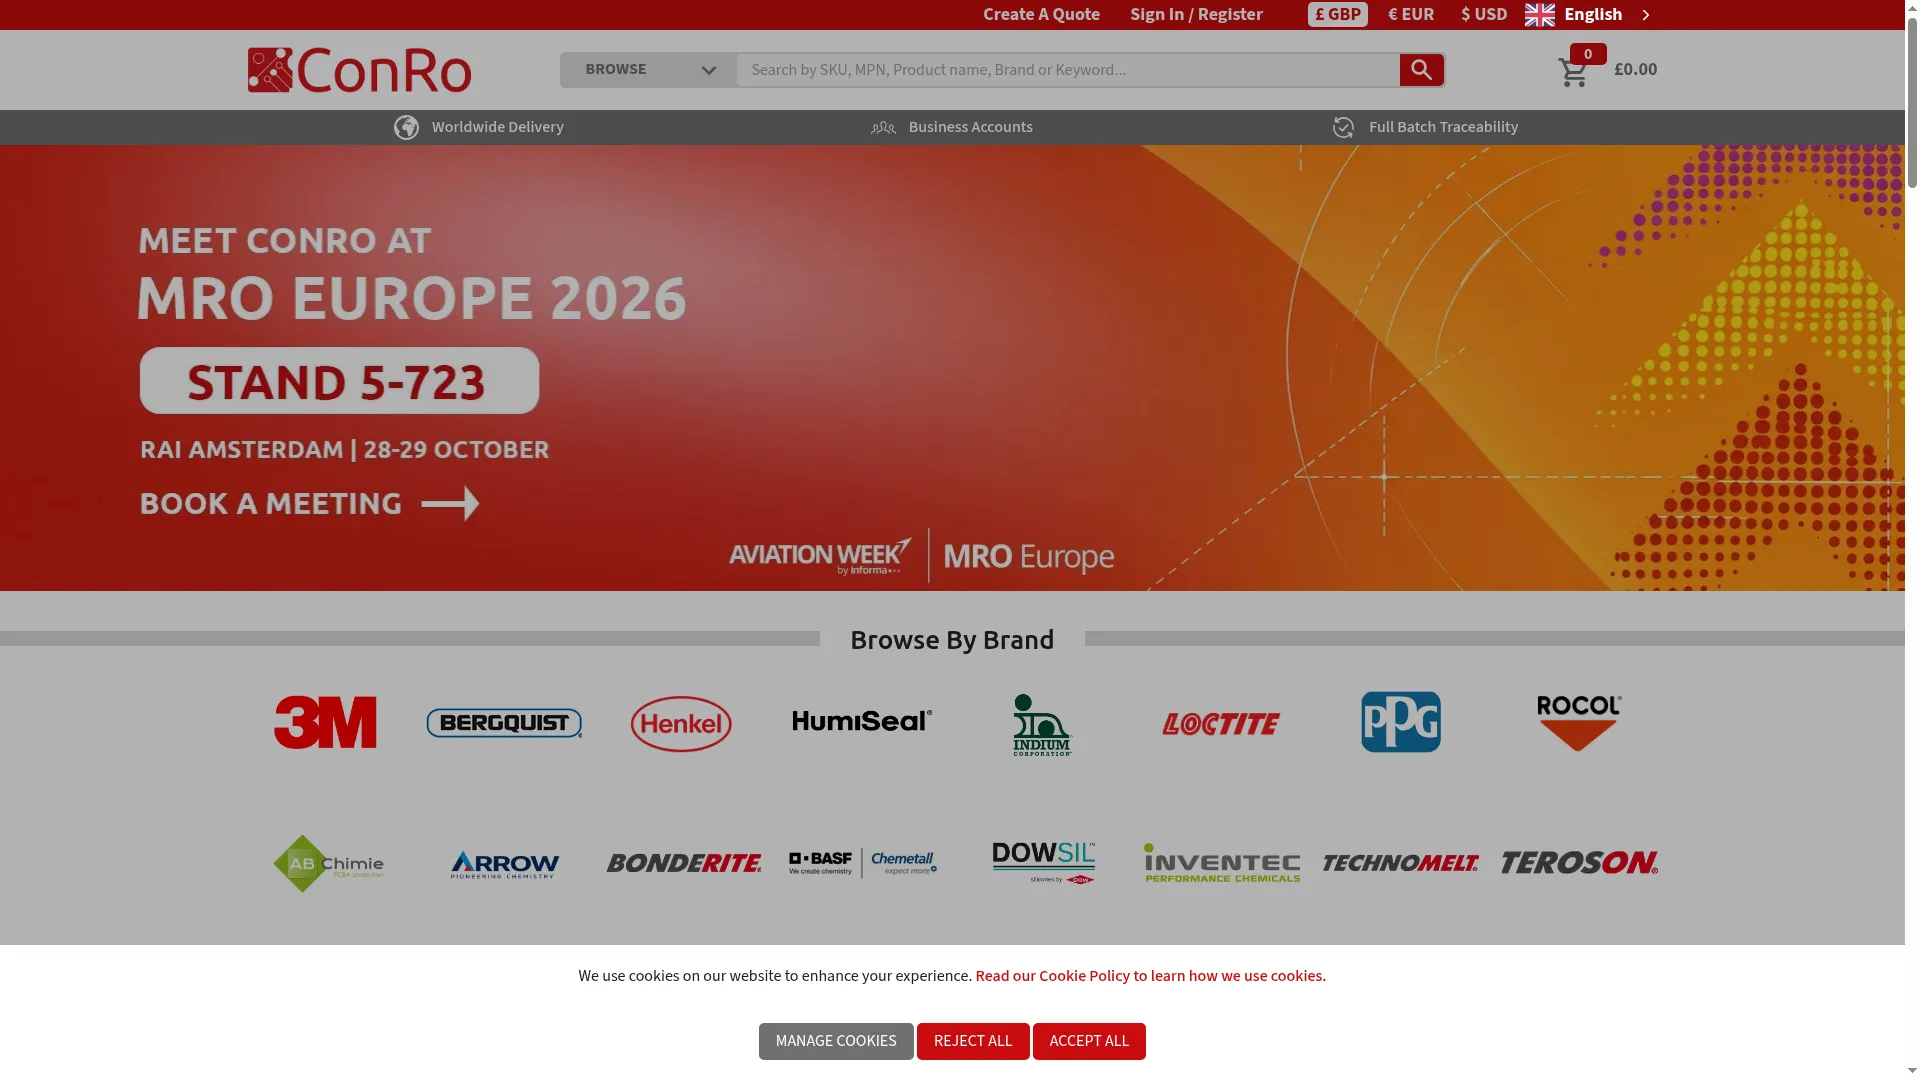Click the ConRo logo
The height and width of the screenshot is (1080, 1920).
(x=359, y=70)
